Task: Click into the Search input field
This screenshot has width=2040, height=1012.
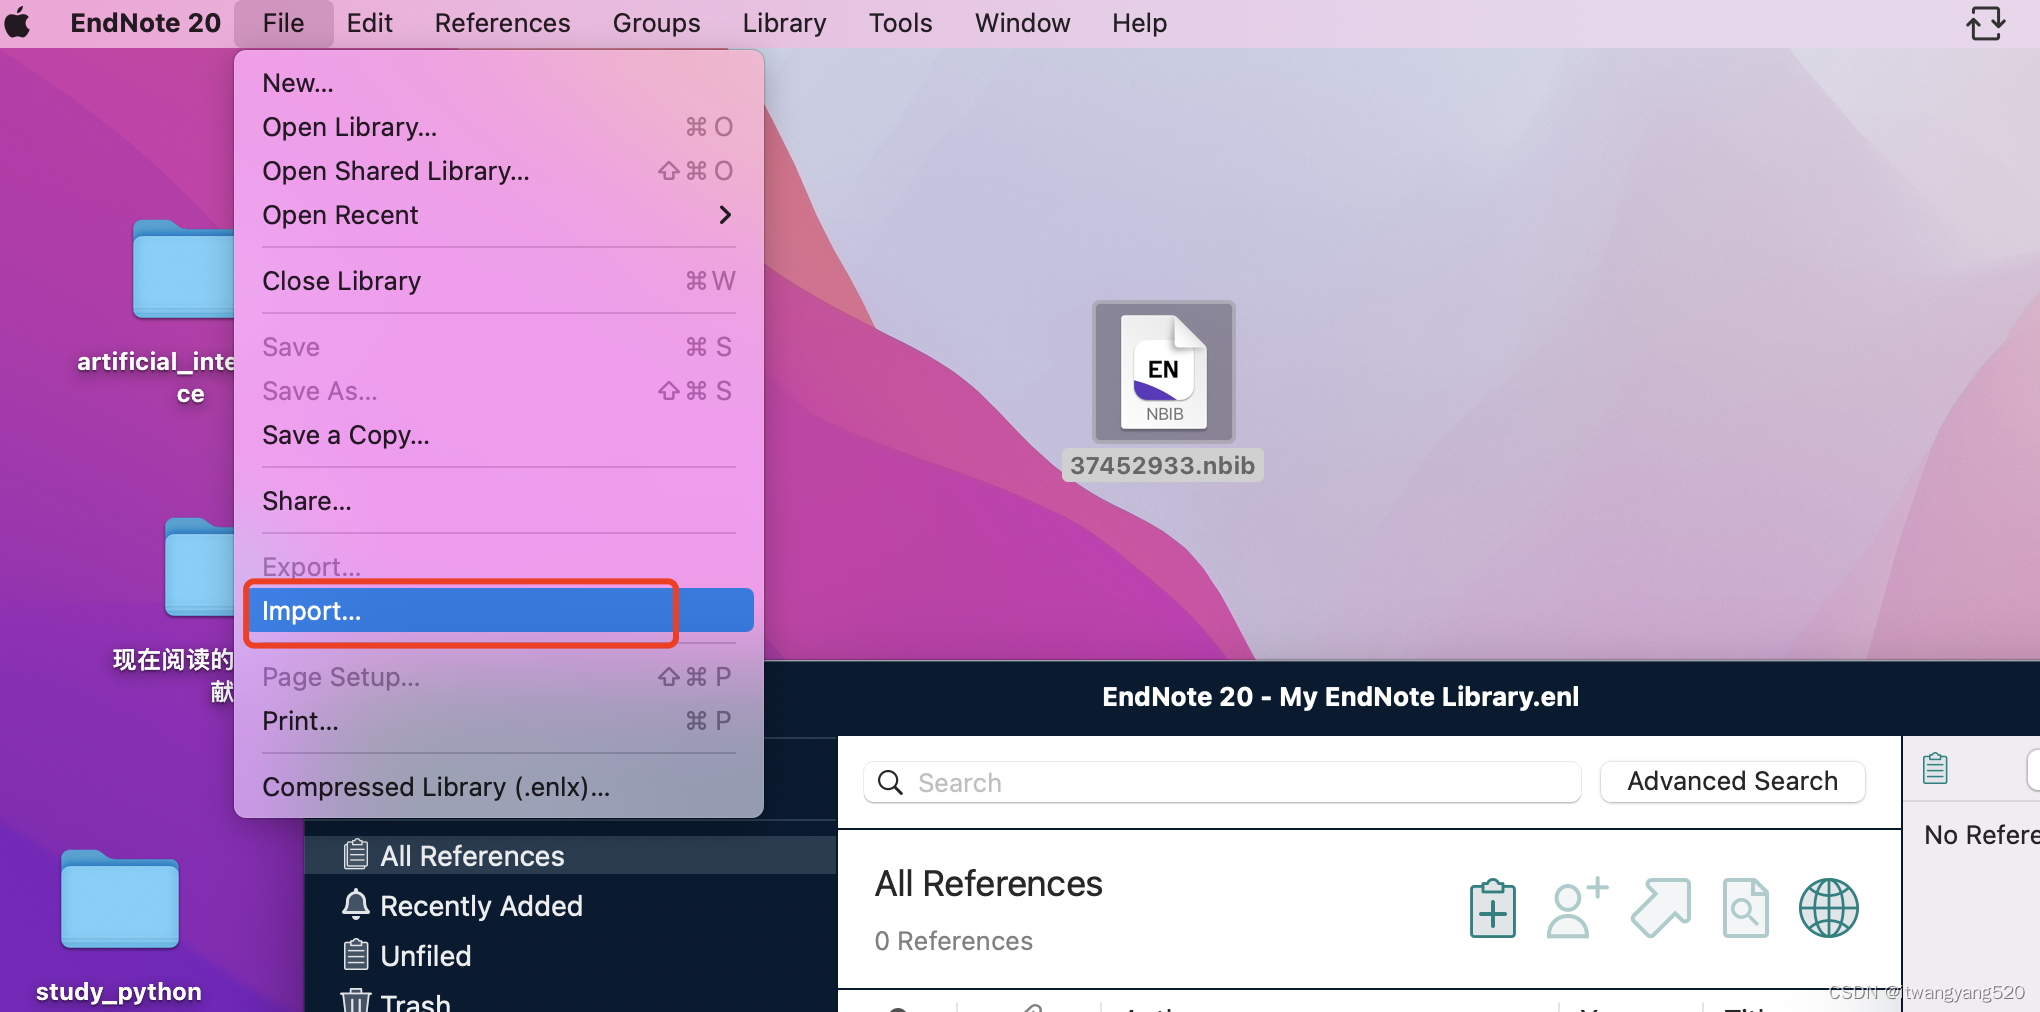Action: click(x=1222, y=782)
